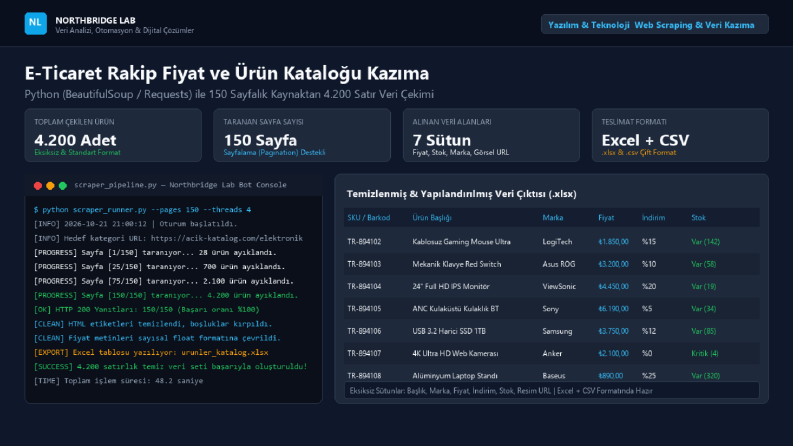Select the Samsung brand cell
The image size is (793, 446).
(x=557, y=331)
